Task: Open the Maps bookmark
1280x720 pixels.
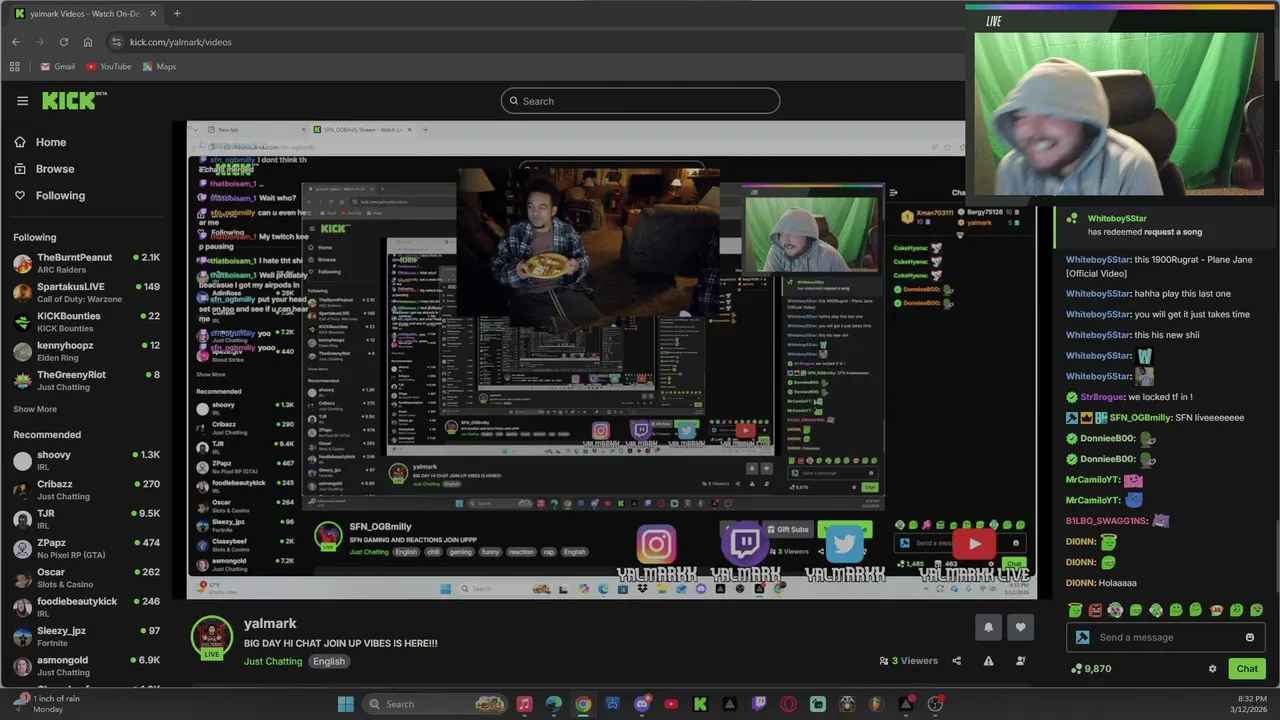Action: pos(159,67)
